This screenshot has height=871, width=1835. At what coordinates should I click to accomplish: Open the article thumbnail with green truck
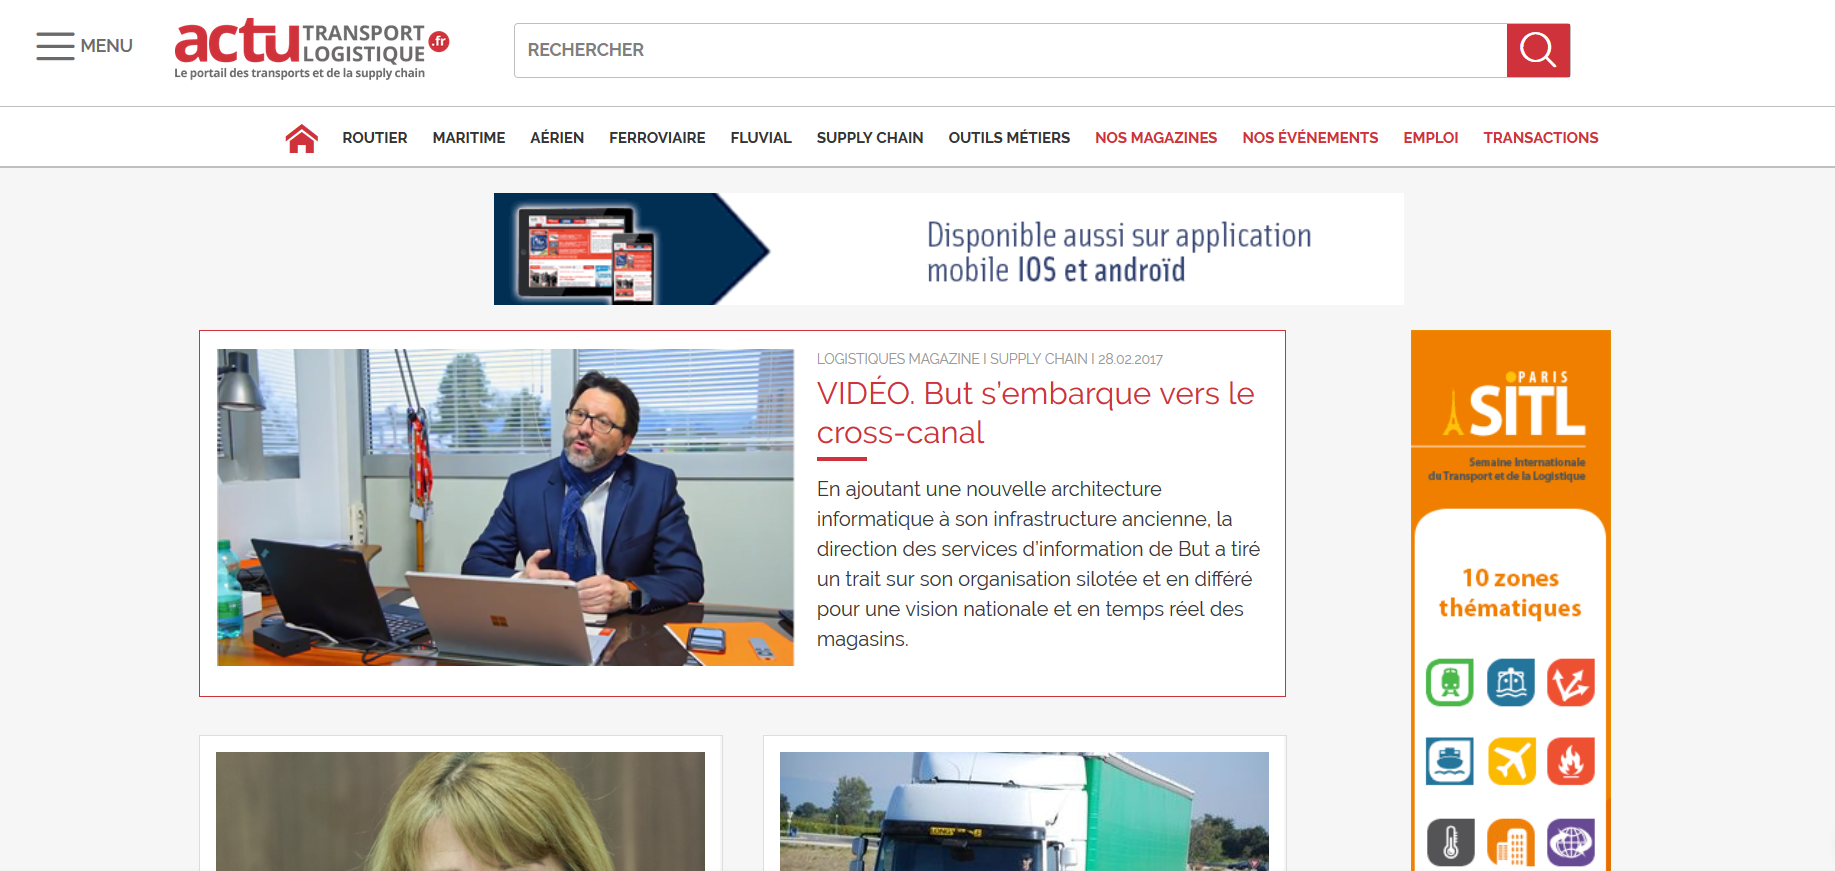click(1024, 811)
